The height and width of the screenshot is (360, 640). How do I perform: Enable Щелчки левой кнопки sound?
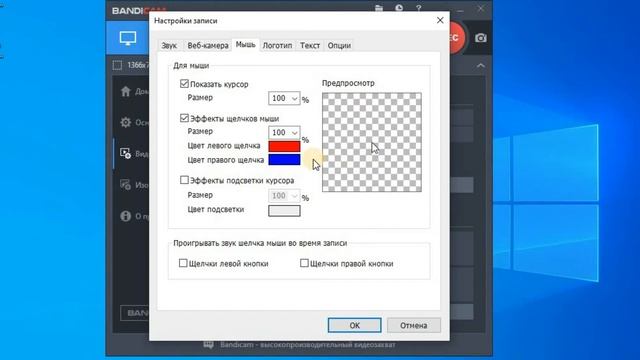point(183,263)
